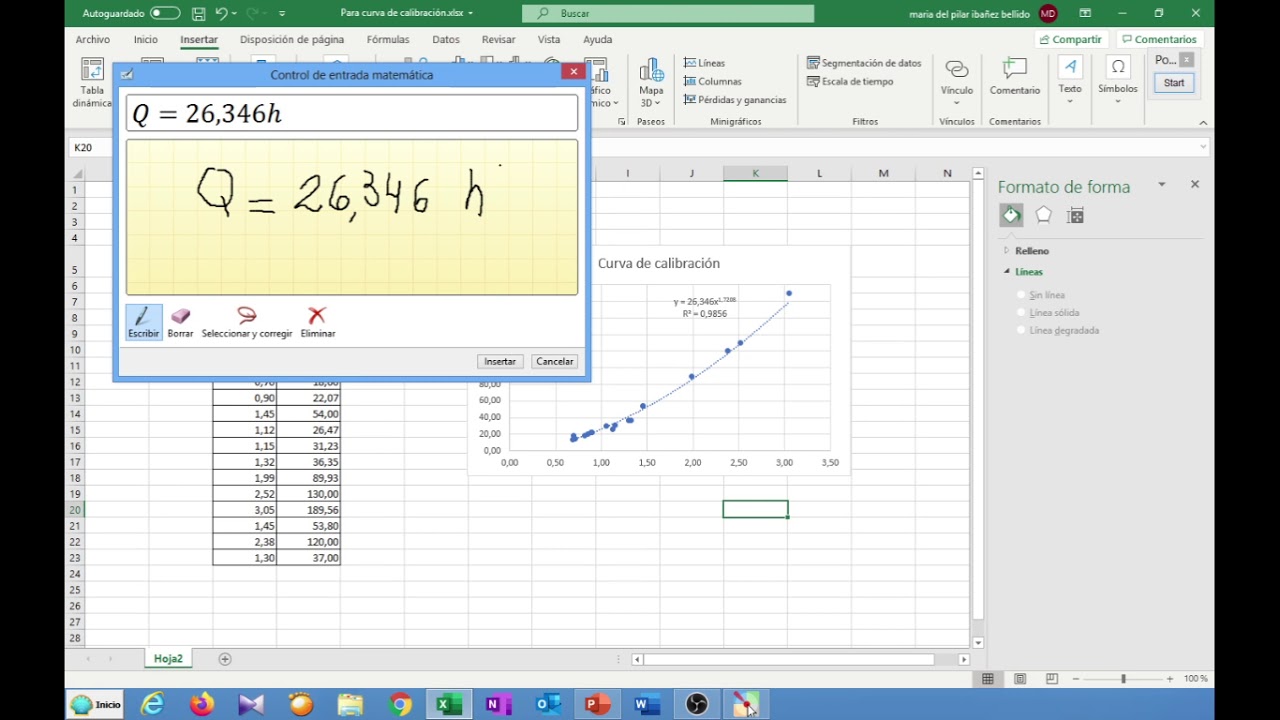Open Google Chrome from the taskbar
The width and height of the screenshot is (1280, 720).
(400, 705)
